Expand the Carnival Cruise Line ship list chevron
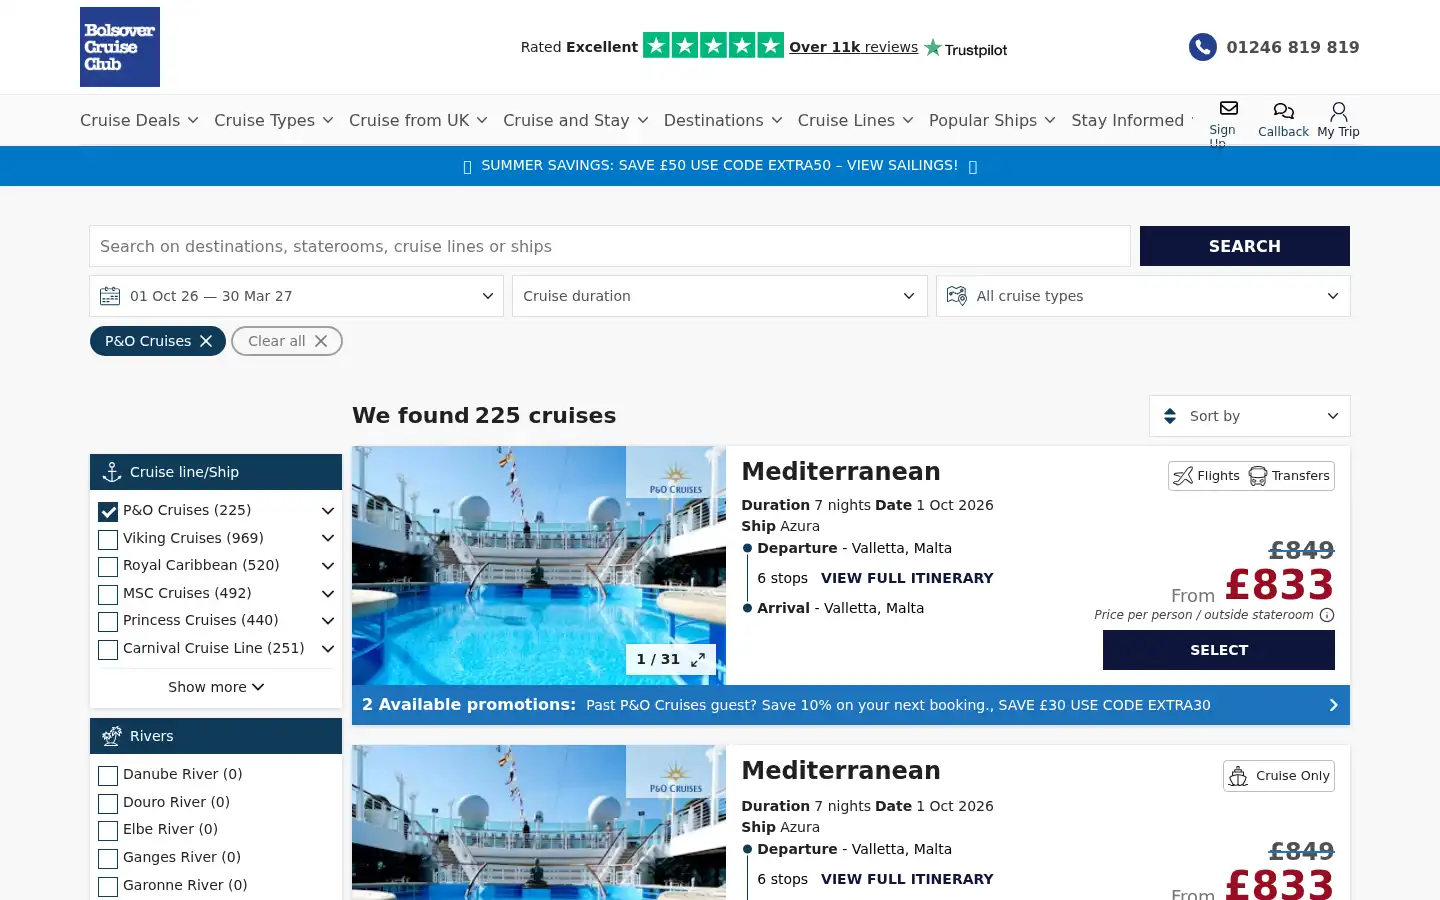This screenshot has width=1440, height=900. [x=327, y=649]
